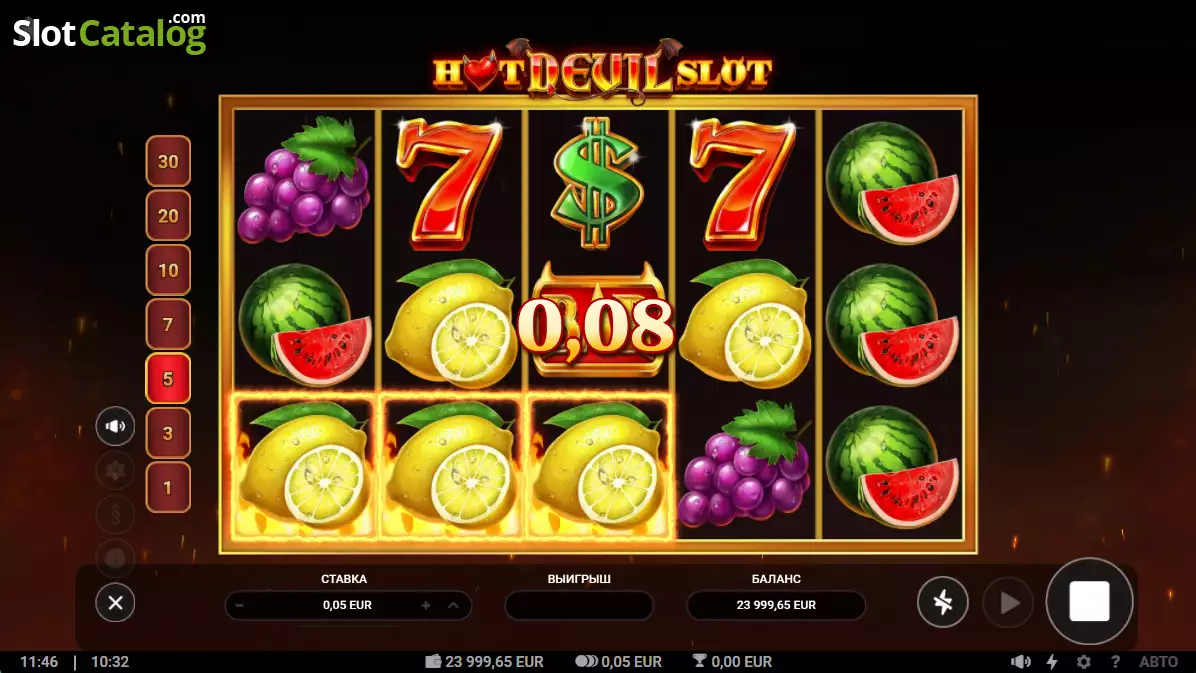Select 30 paylines

(168, 161)
